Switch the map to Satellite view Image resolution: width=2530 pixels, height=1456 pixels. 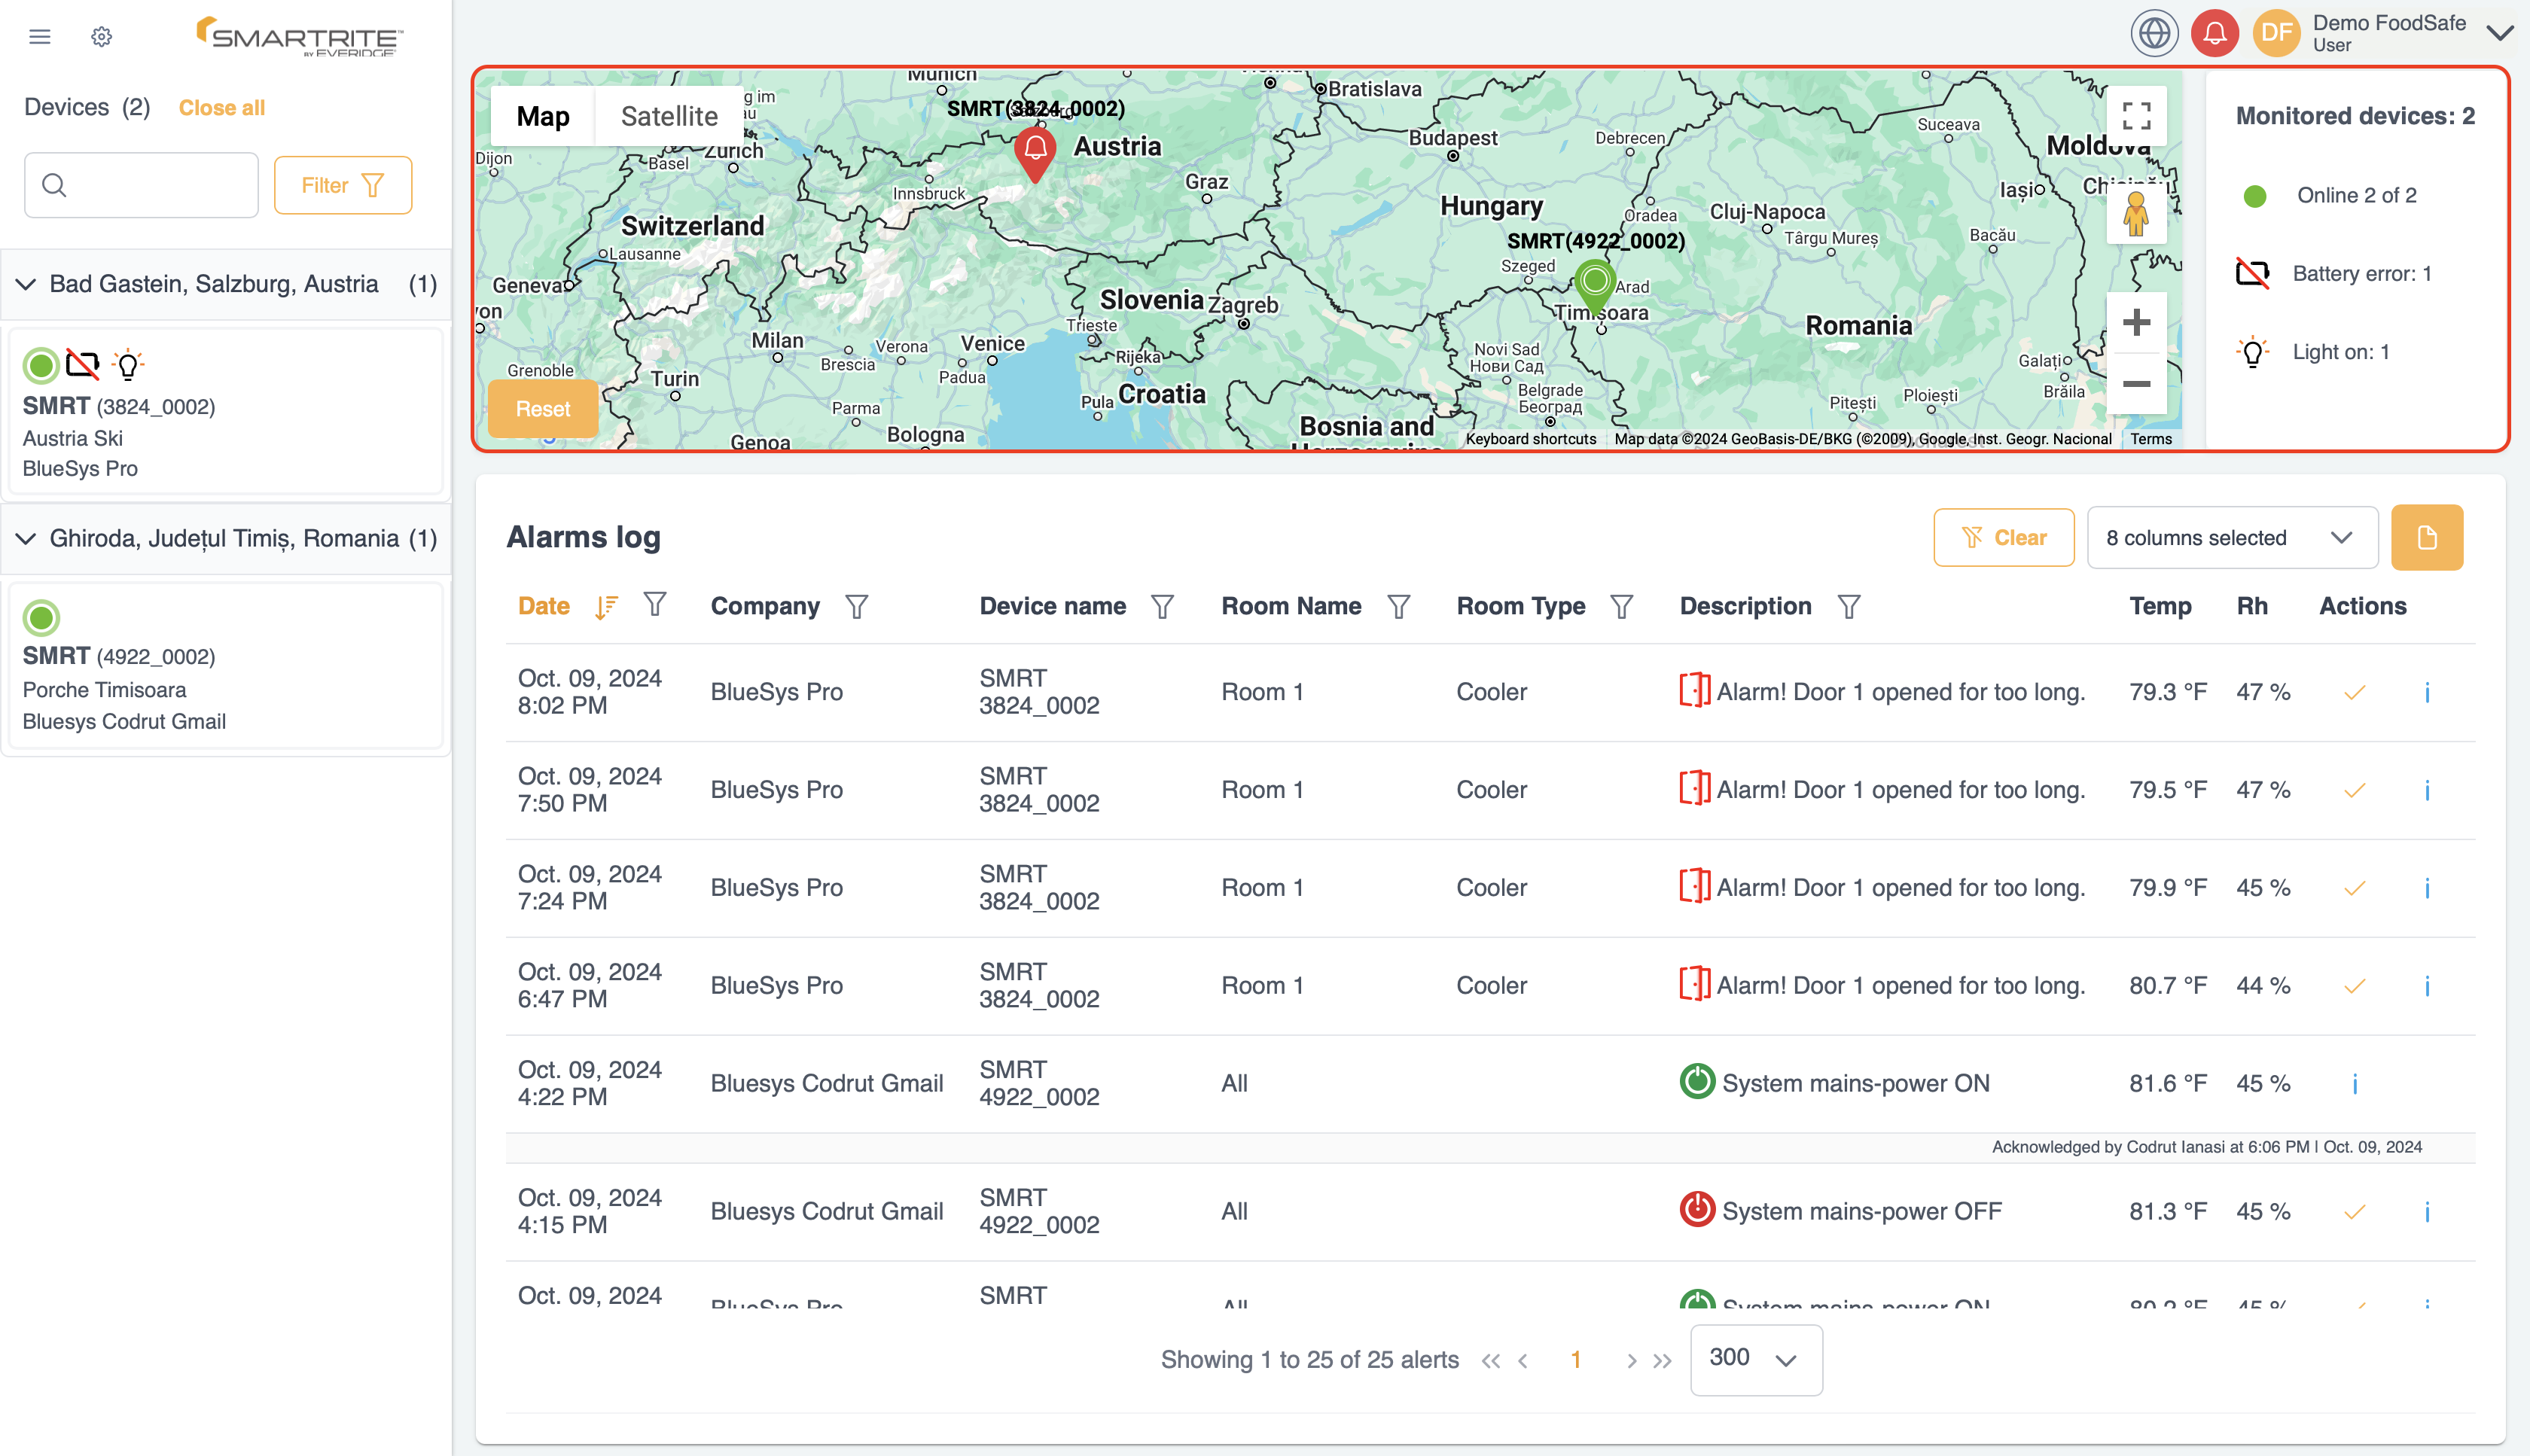(669, 117)
